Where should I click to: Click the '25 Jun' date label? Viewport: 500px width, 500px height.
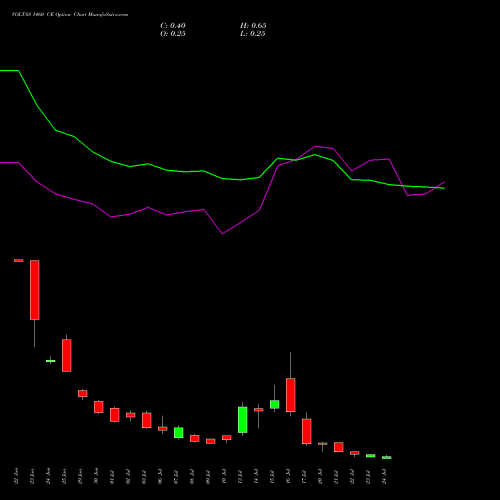pyautogui.click(x=64, y=476)
